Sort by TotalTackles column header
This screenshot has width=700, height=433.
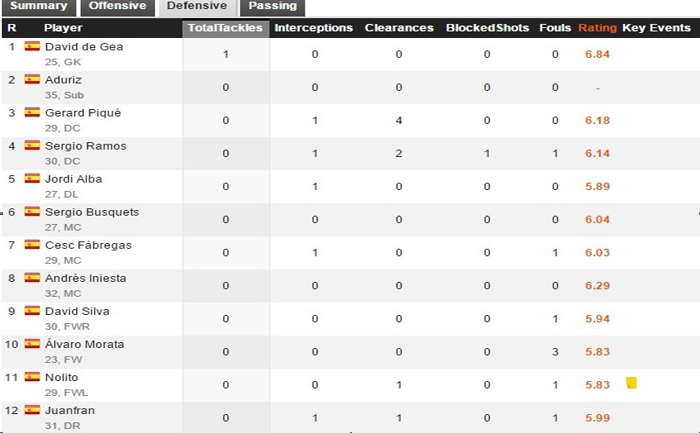[x=225, y=28]
